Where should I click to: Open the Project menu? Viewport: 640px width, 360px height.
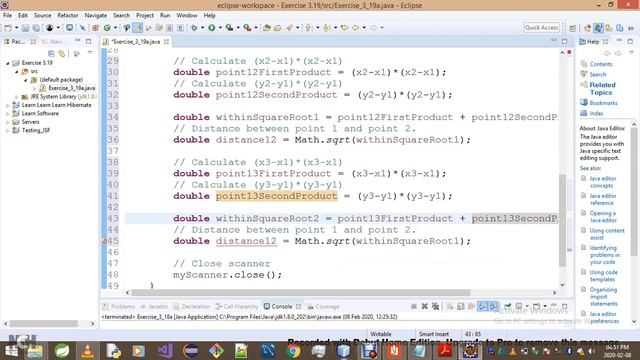point(145,15)
